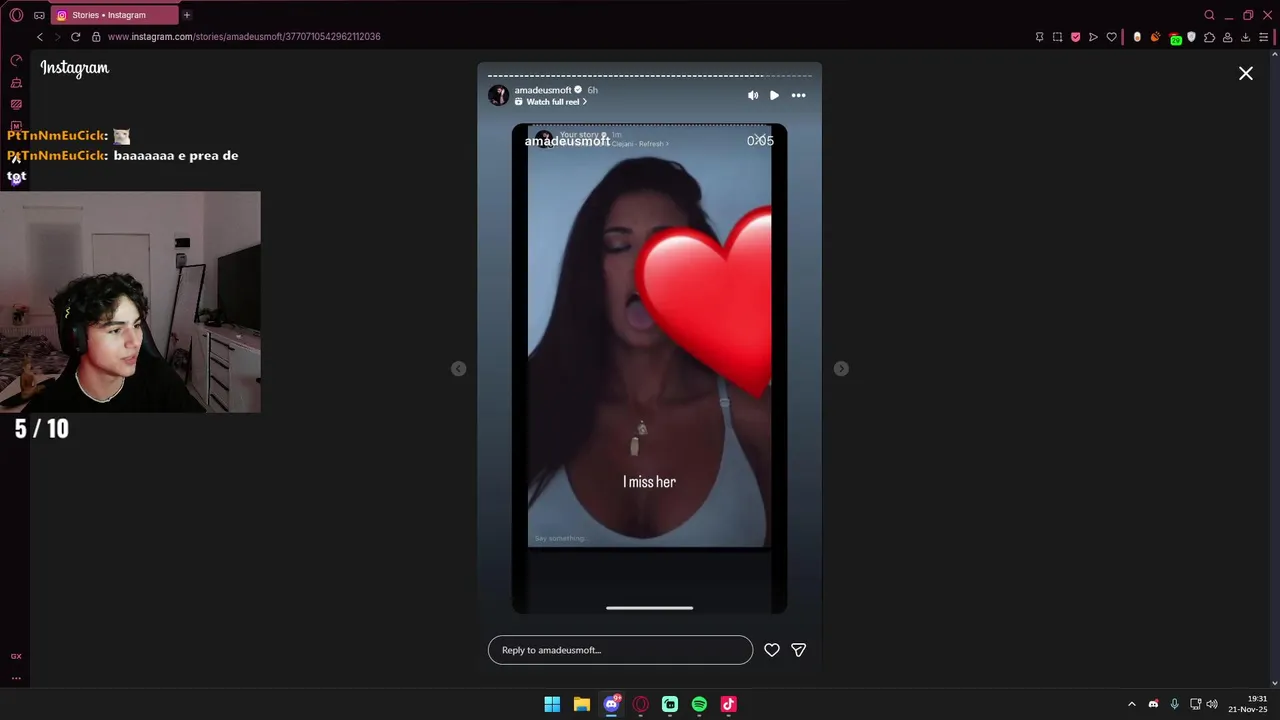Select the Stories • Instagram tab

pyautogui.click(x=113, y=15)
